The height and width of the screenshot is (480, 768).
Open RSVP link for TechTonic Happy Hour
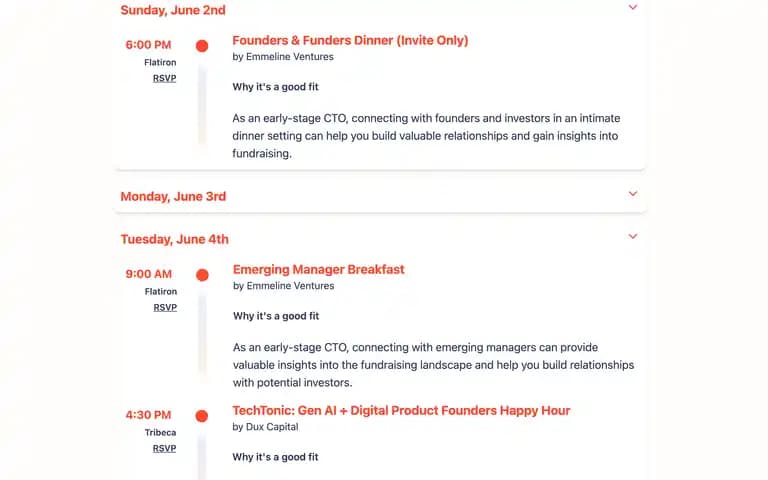click(165, 449)
